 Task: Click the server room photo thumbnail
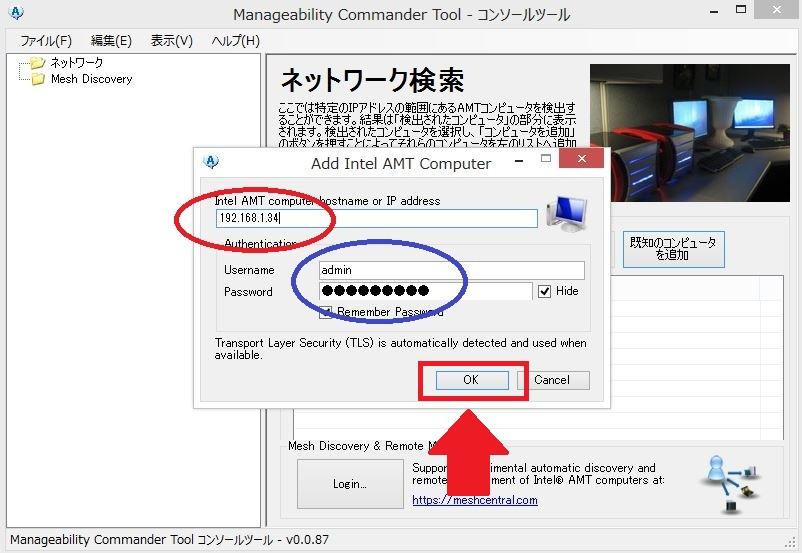click(x=689, y=132)
